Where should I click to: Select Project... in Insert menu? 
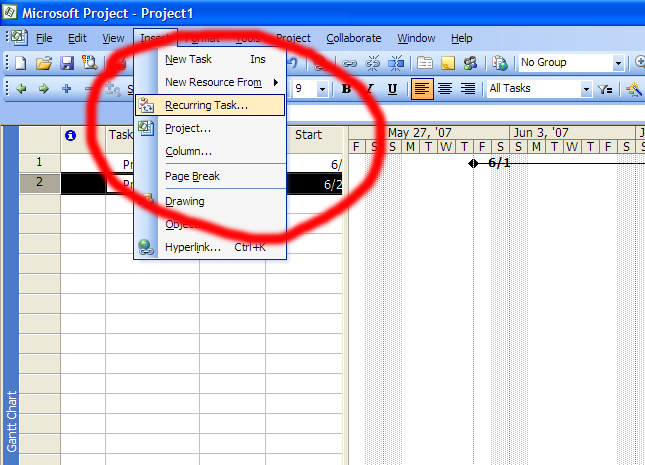click(210, 128)
